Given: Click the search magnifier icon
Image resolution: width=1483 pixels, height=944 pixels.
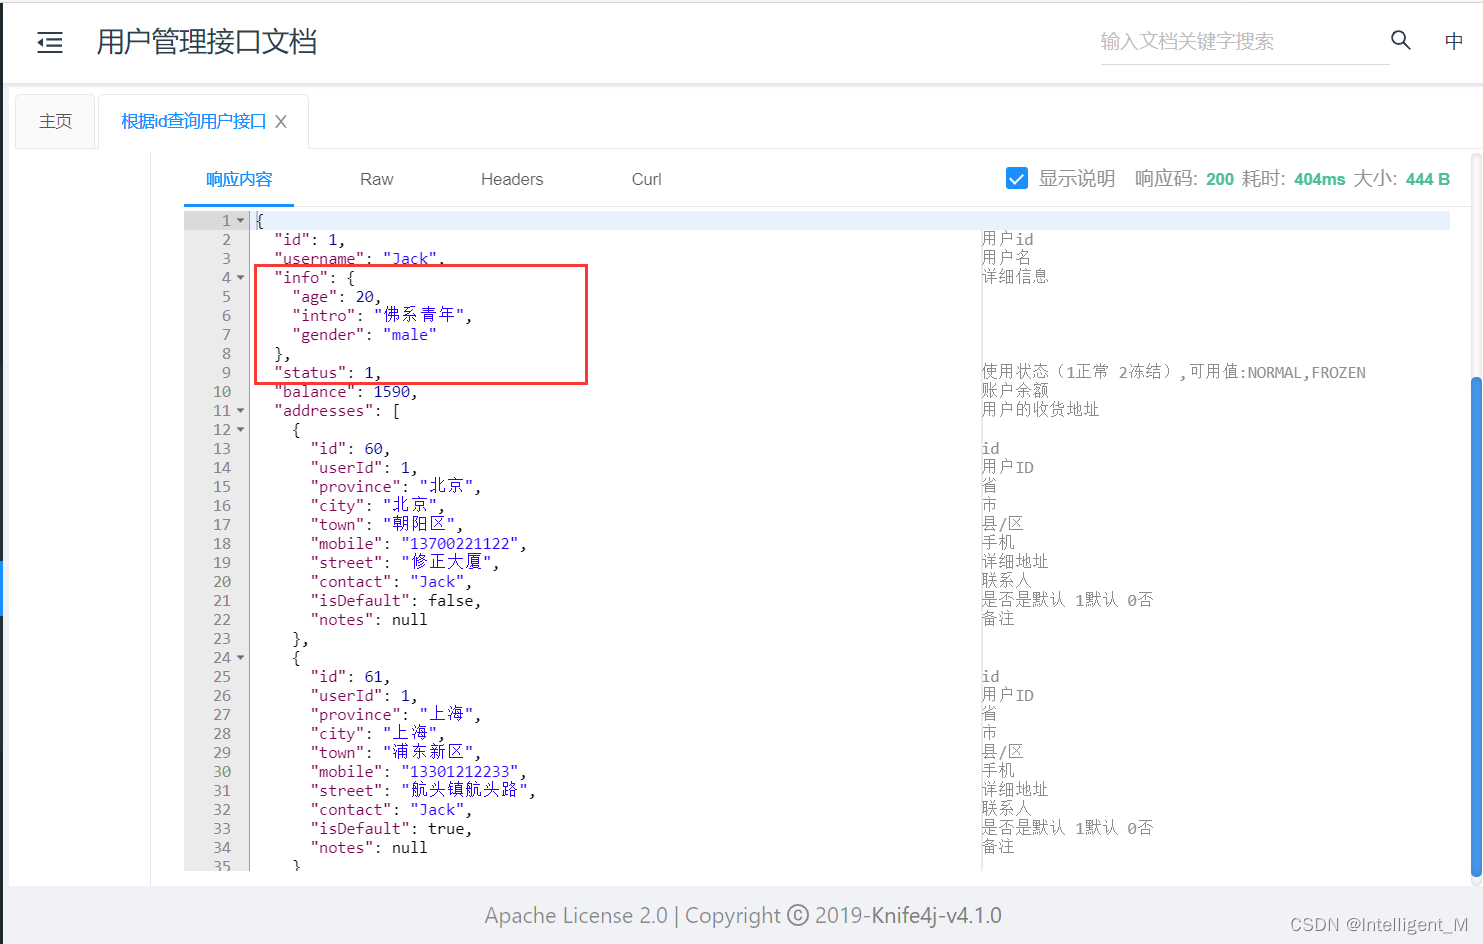Looking at the screenshot, I should [x=1400, y=40].
